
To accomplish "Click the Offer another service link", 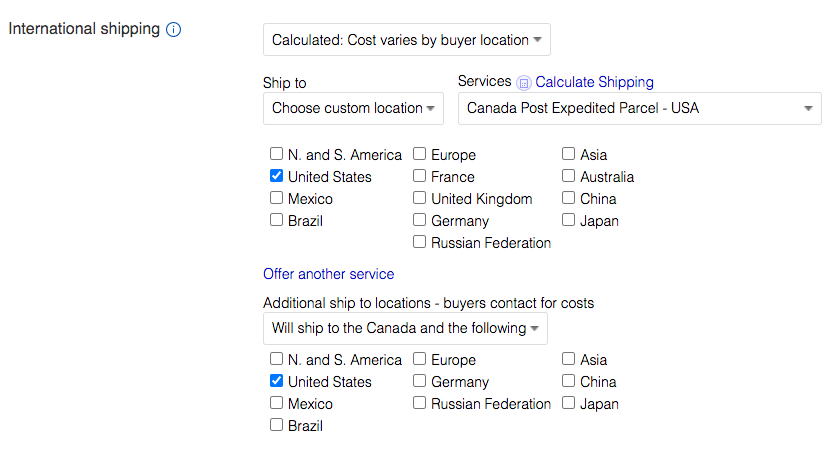I will point(329,274).
